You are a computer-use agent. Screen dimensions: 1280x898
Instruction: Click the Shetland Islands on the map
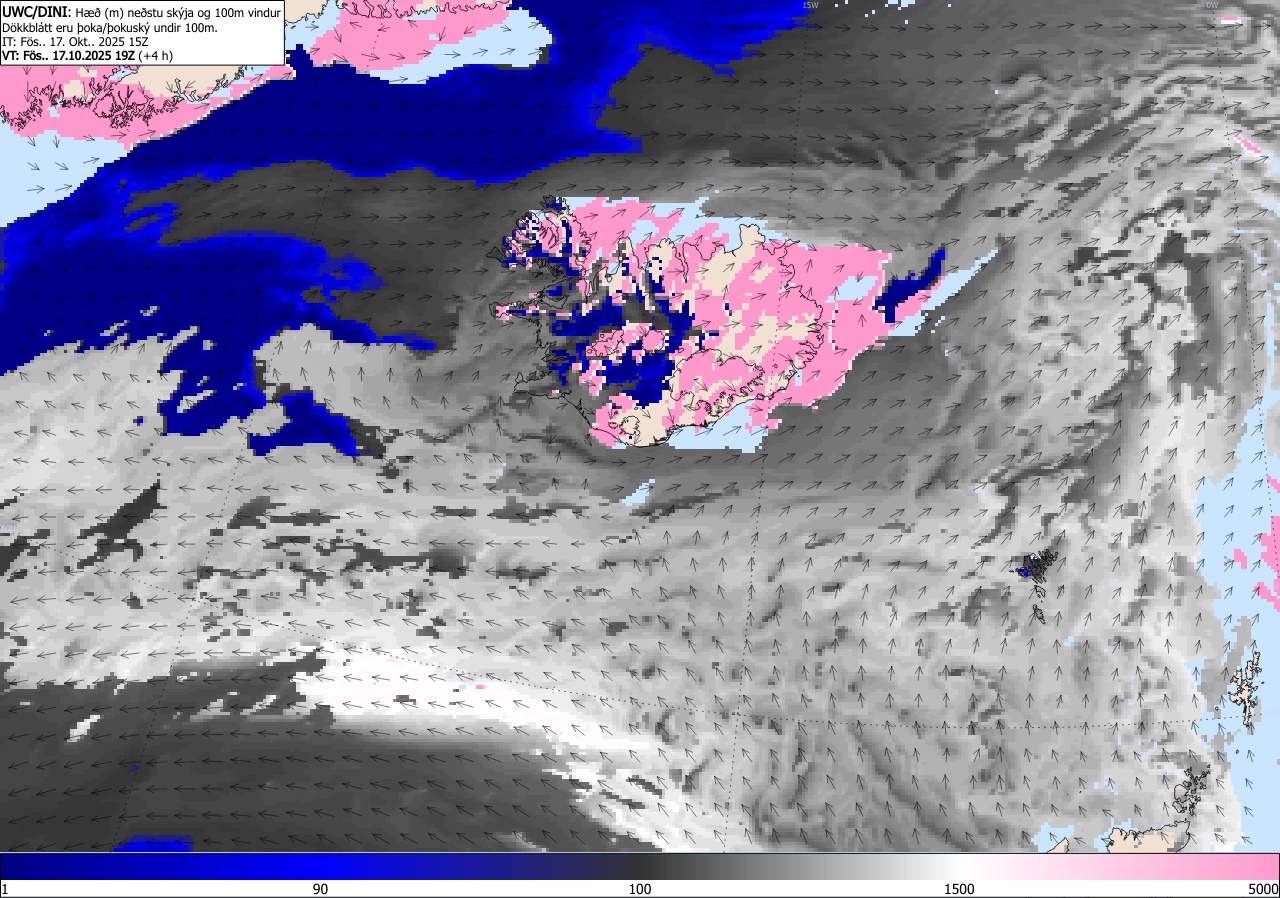pos(1245,690)
